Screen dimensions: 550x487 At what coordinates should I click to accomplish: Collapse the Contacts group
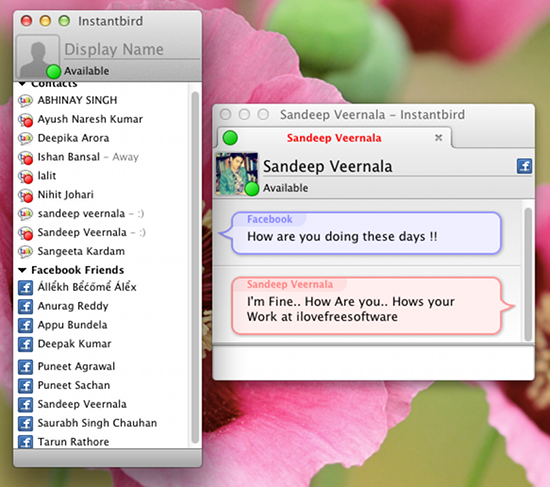(x=22, y=84)
